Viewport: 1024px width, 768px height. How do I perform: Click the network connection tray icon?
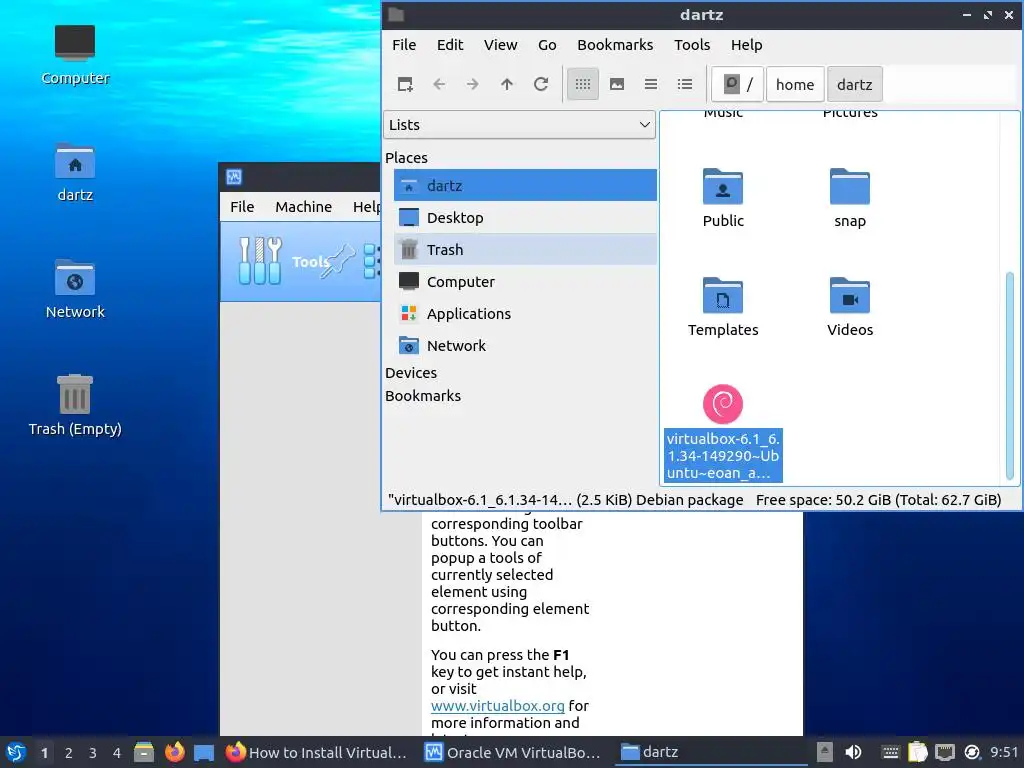click(x=945, y=752)
